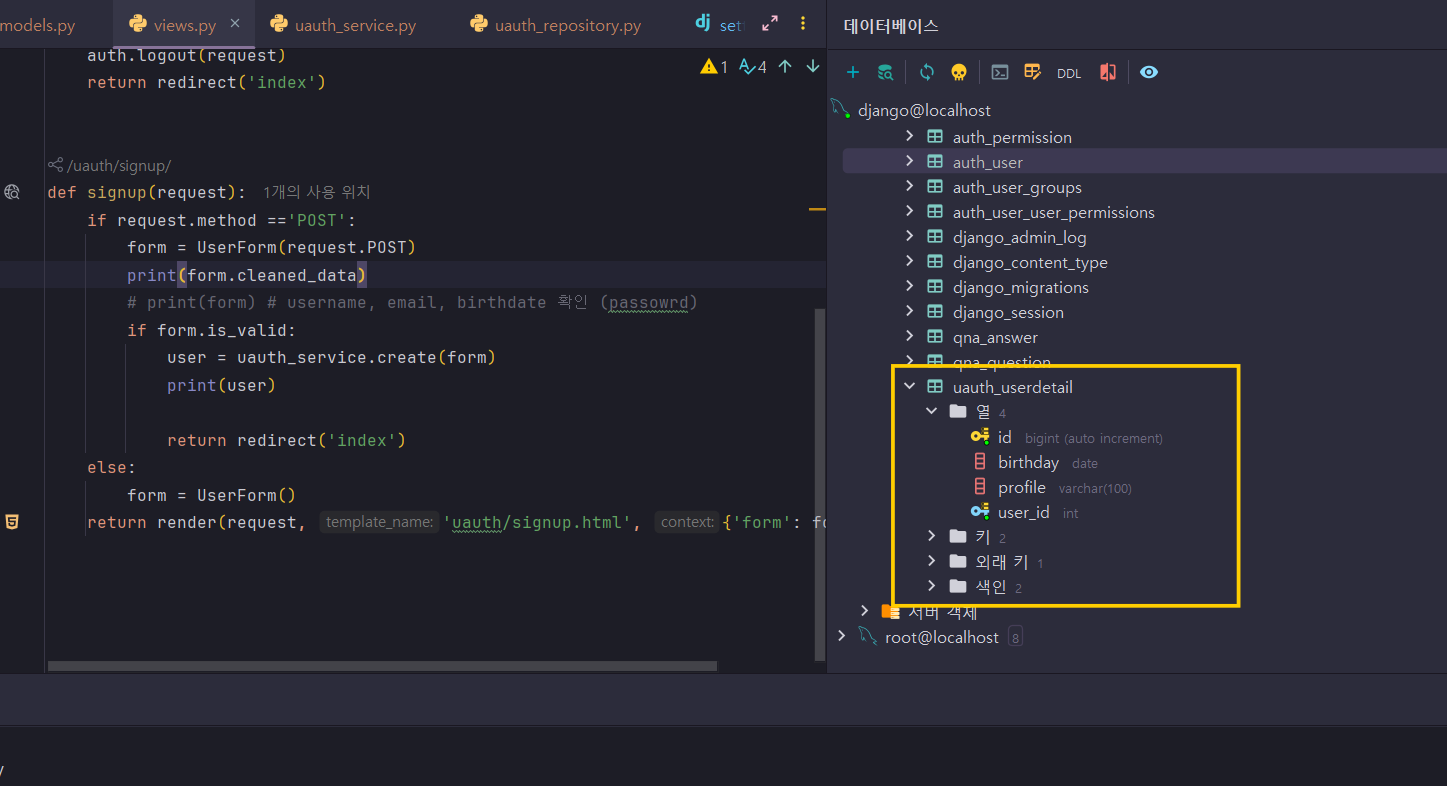Image resolution: width=1447 pixels, height=786 pixels.
Task: Expand the 외래 키 foreign keys folder
Action: click(932, 561)
